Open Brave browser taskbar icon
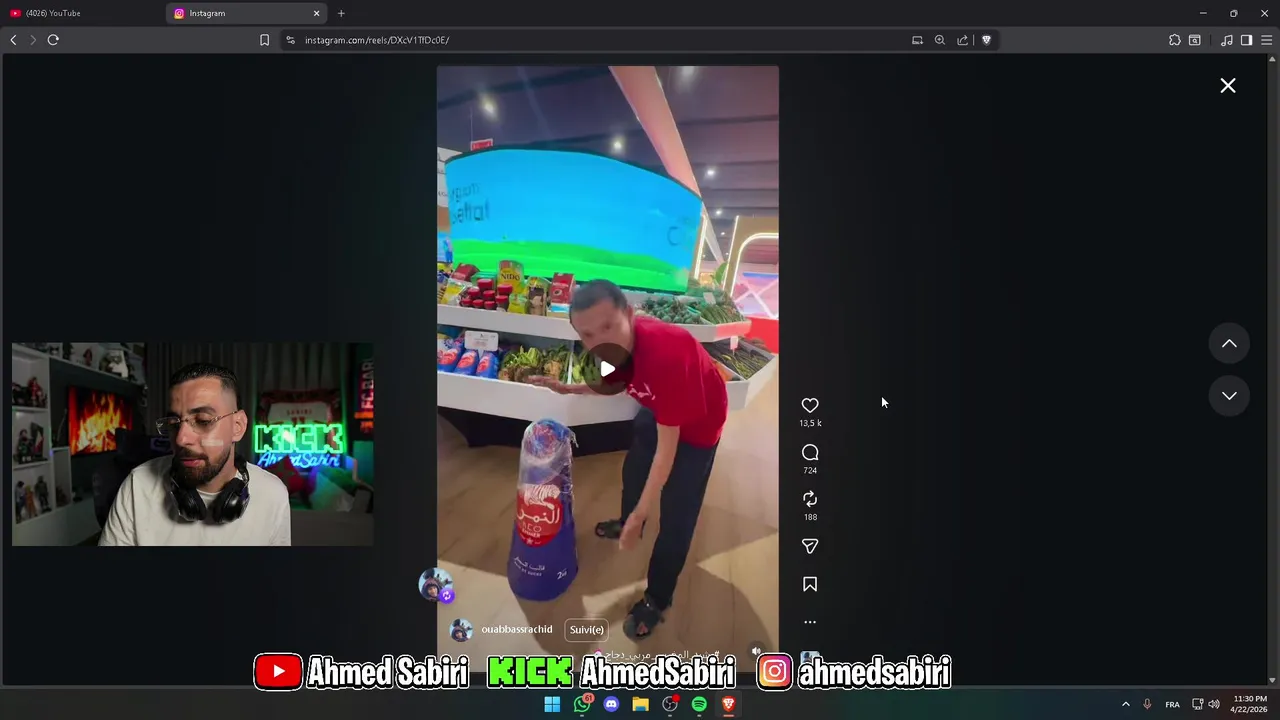 729,704
